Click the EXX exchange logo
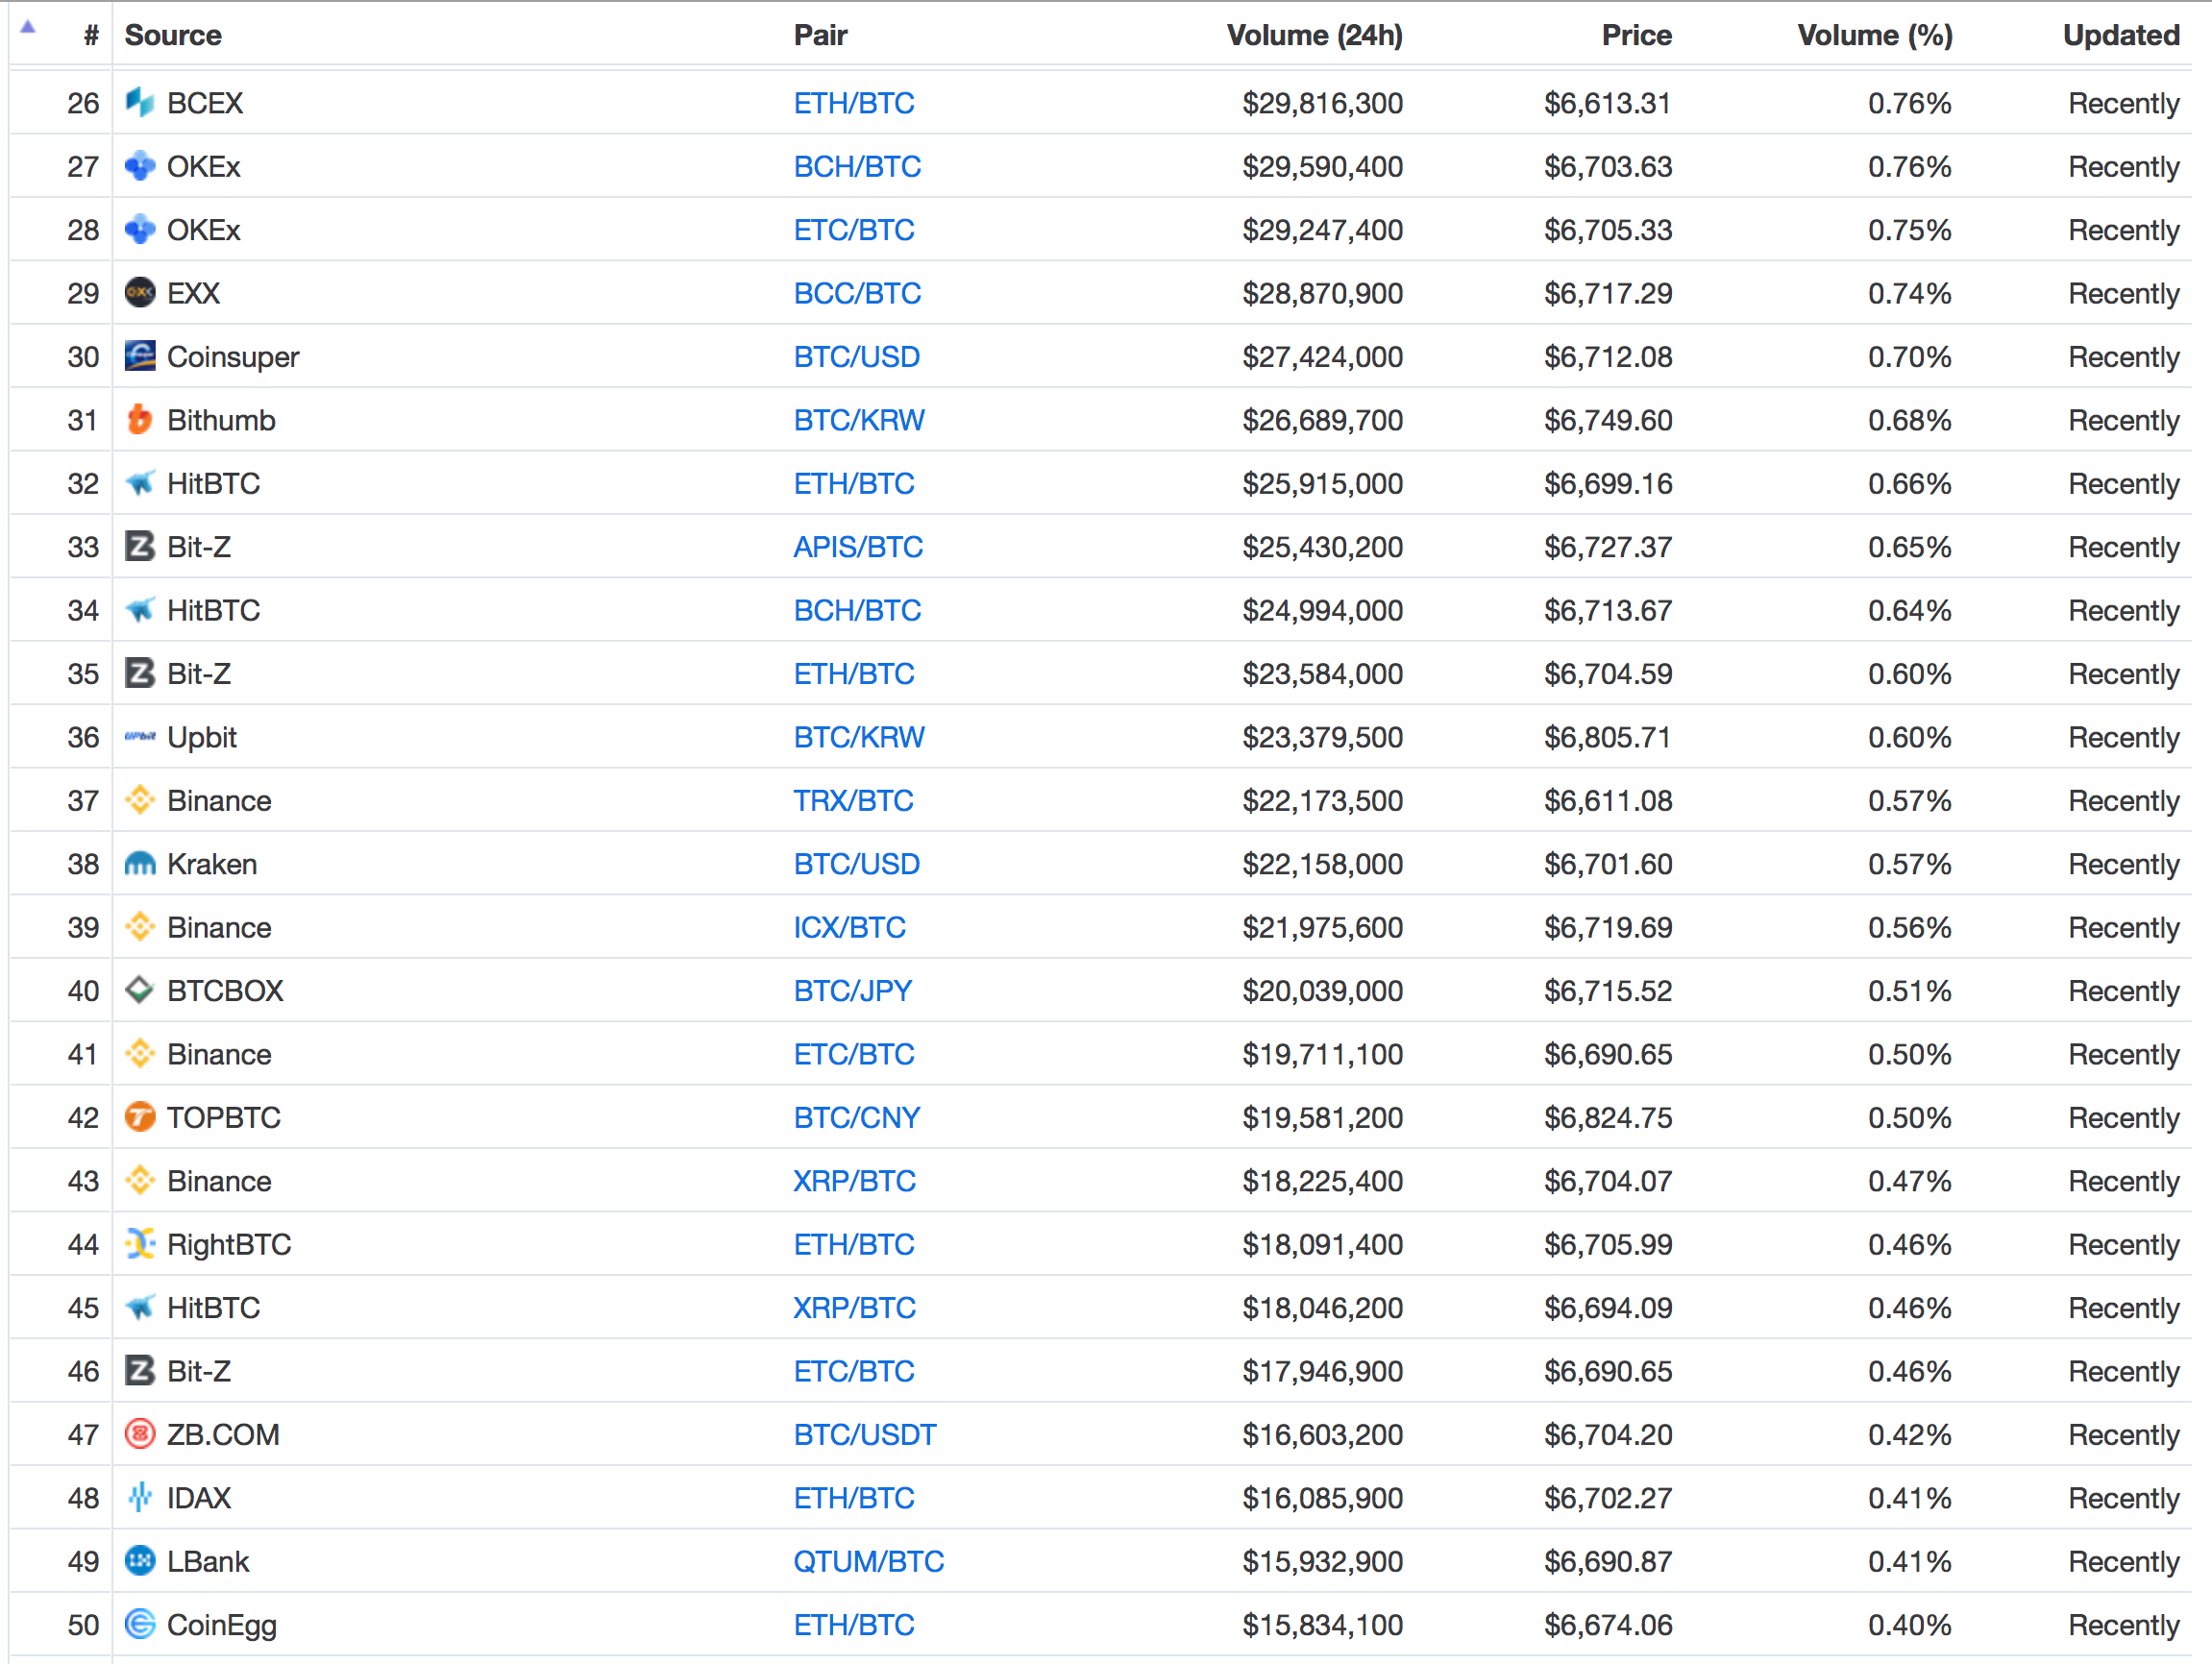 140,293
